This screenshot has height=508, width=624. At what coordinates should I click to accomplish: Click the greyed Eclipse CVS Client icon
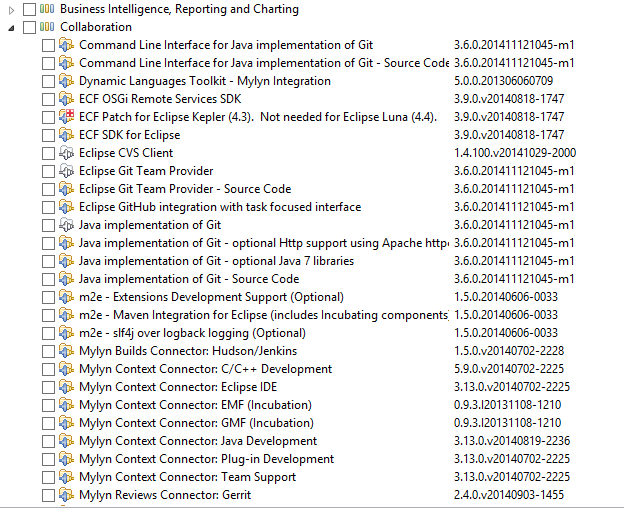click(x=66, y=152)
